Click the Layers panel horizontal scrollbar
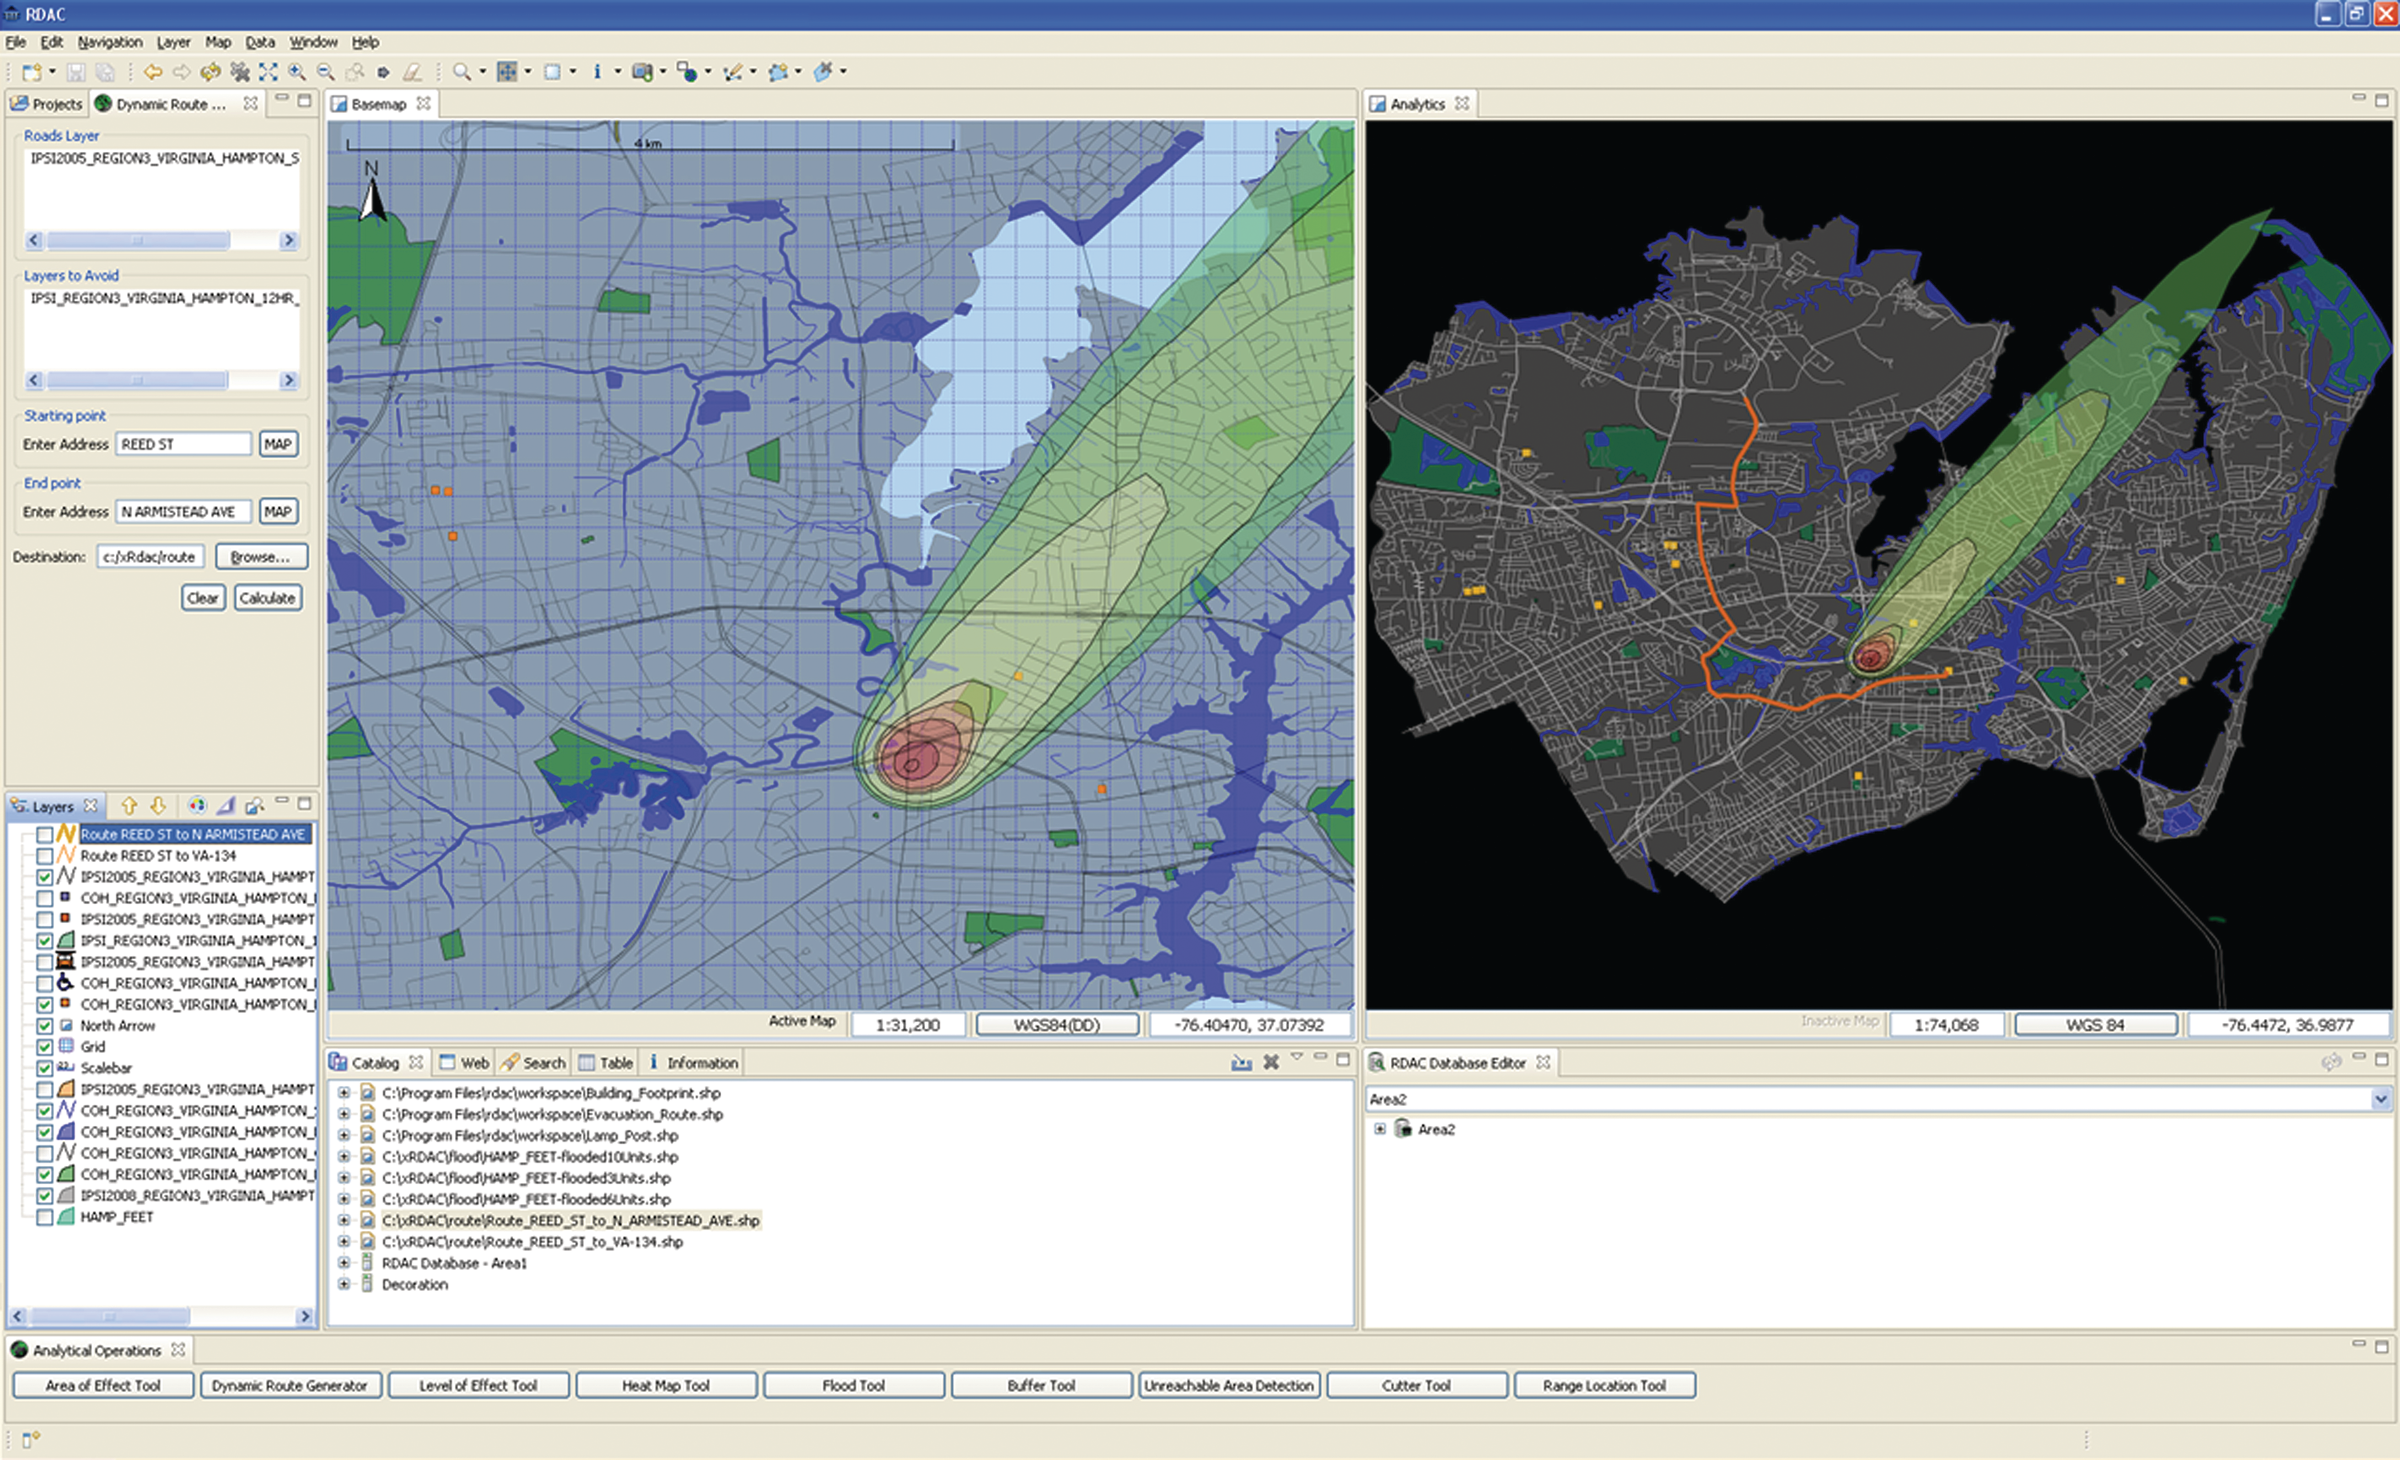 (110, 1316)
